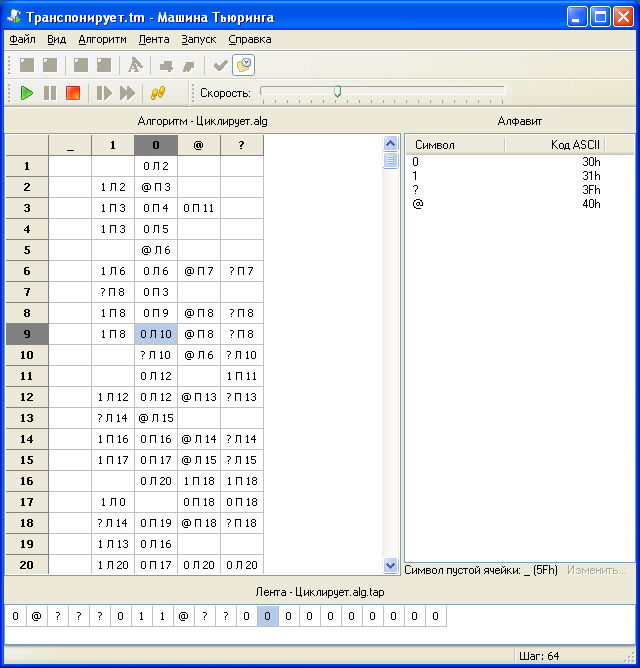Click the Скорость slider handle
The width and height of the screenshot is (640, 668).
point(337,91)
